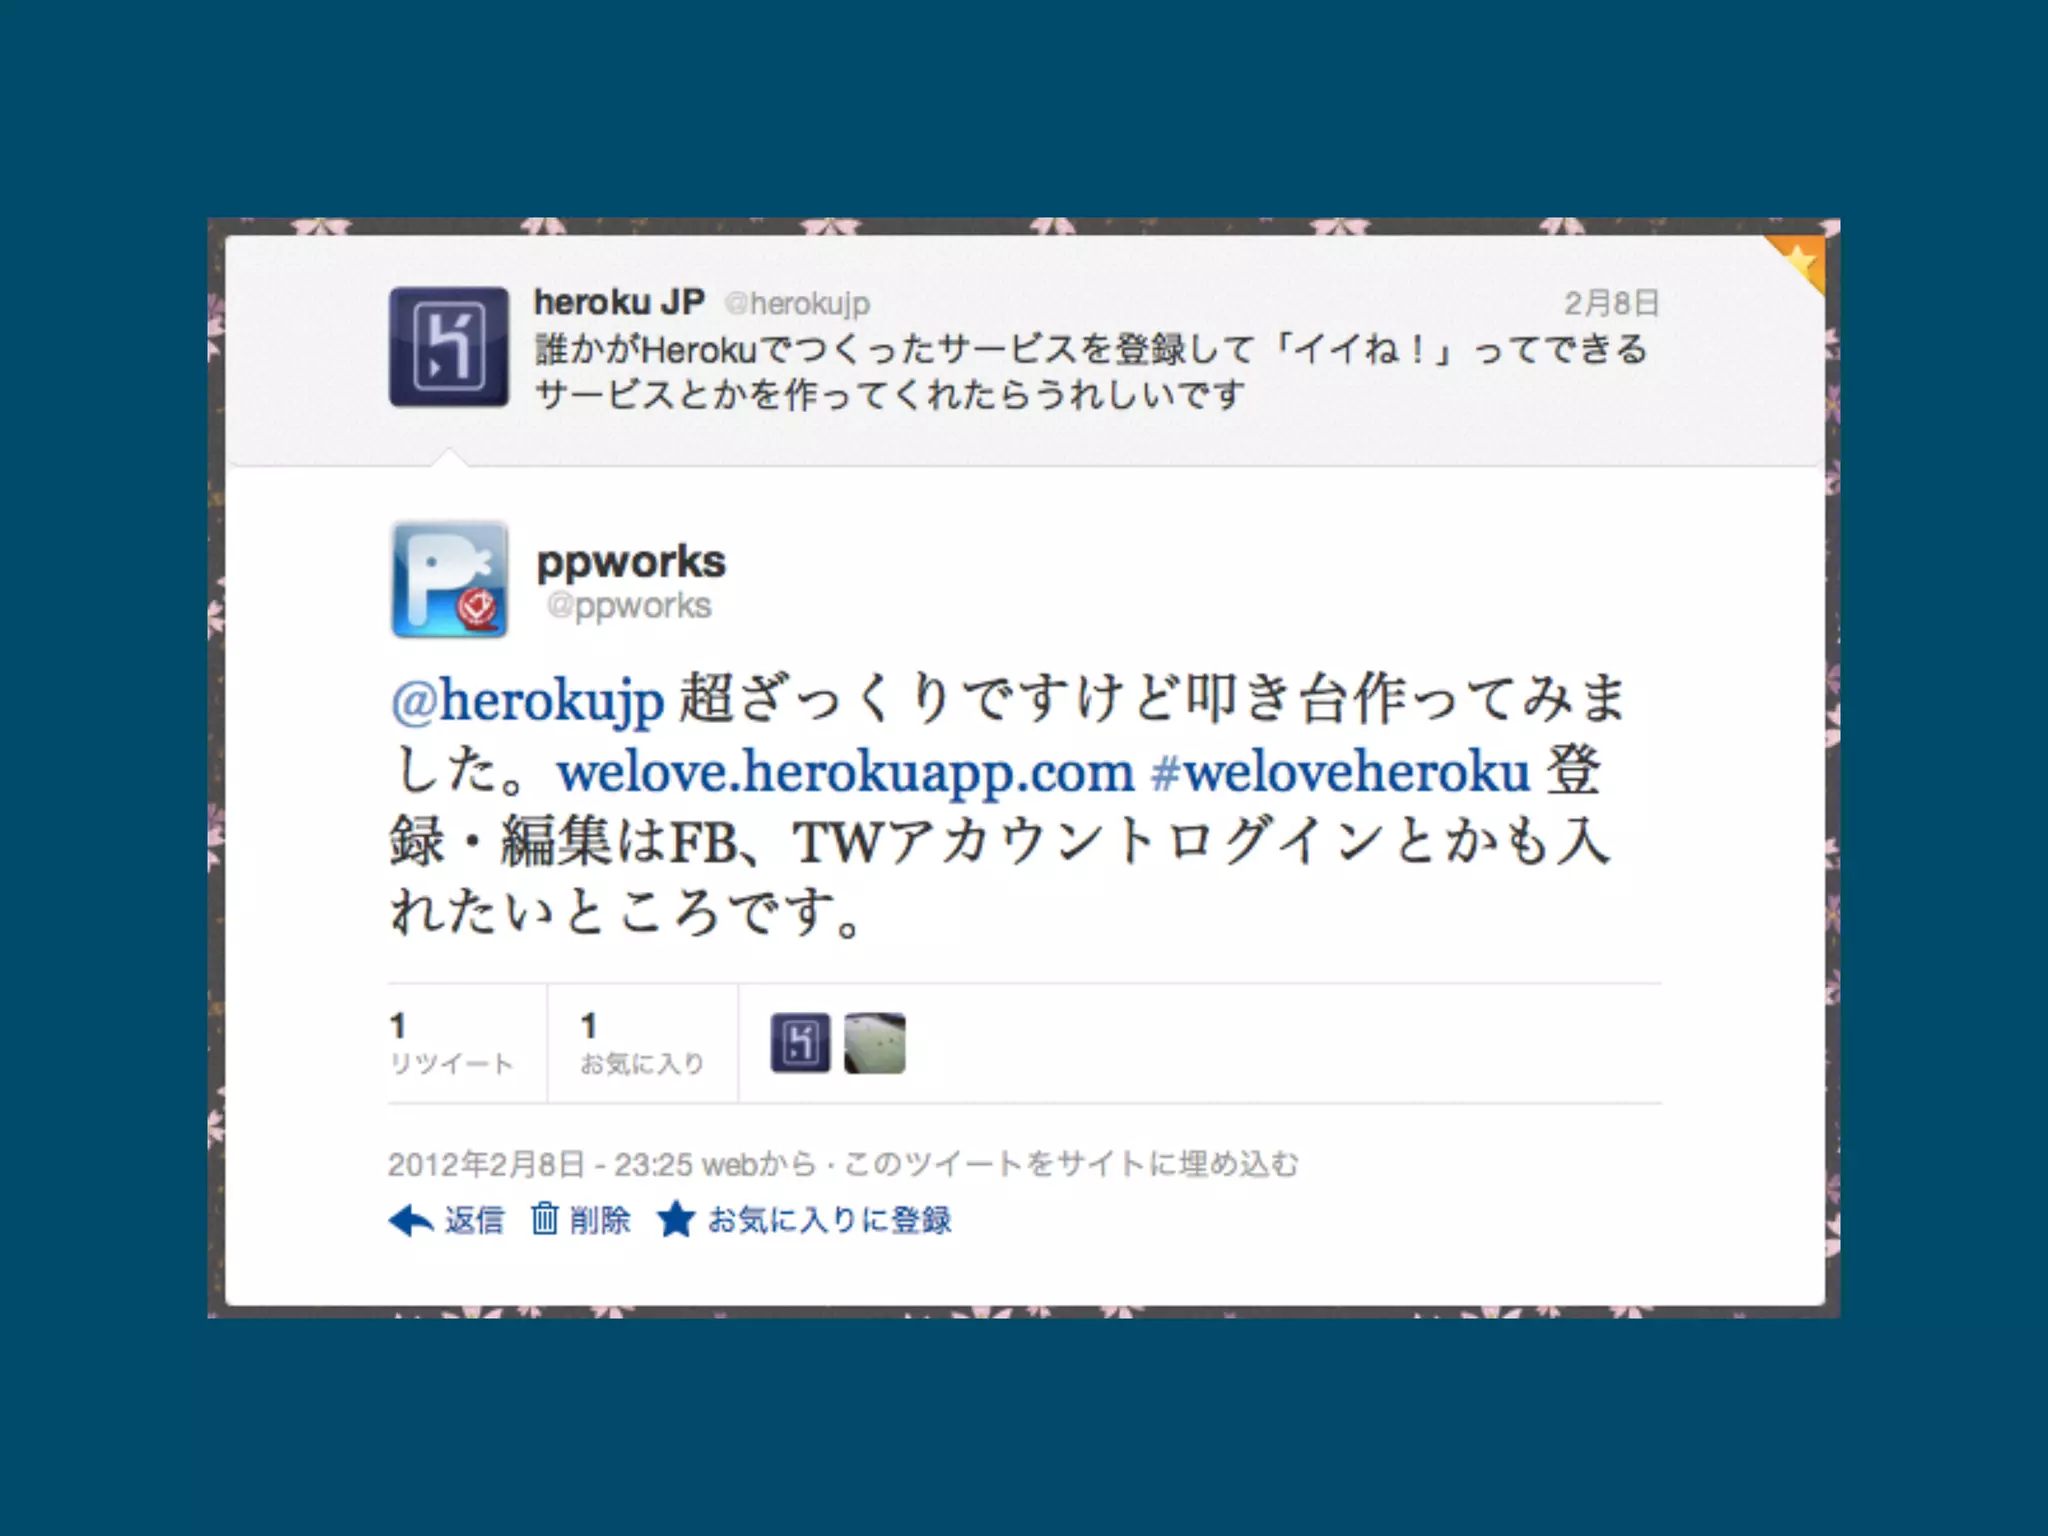Click the orange star corner ribbon
Viewport: 2048px width, 1536px height.
(1799, 262)
